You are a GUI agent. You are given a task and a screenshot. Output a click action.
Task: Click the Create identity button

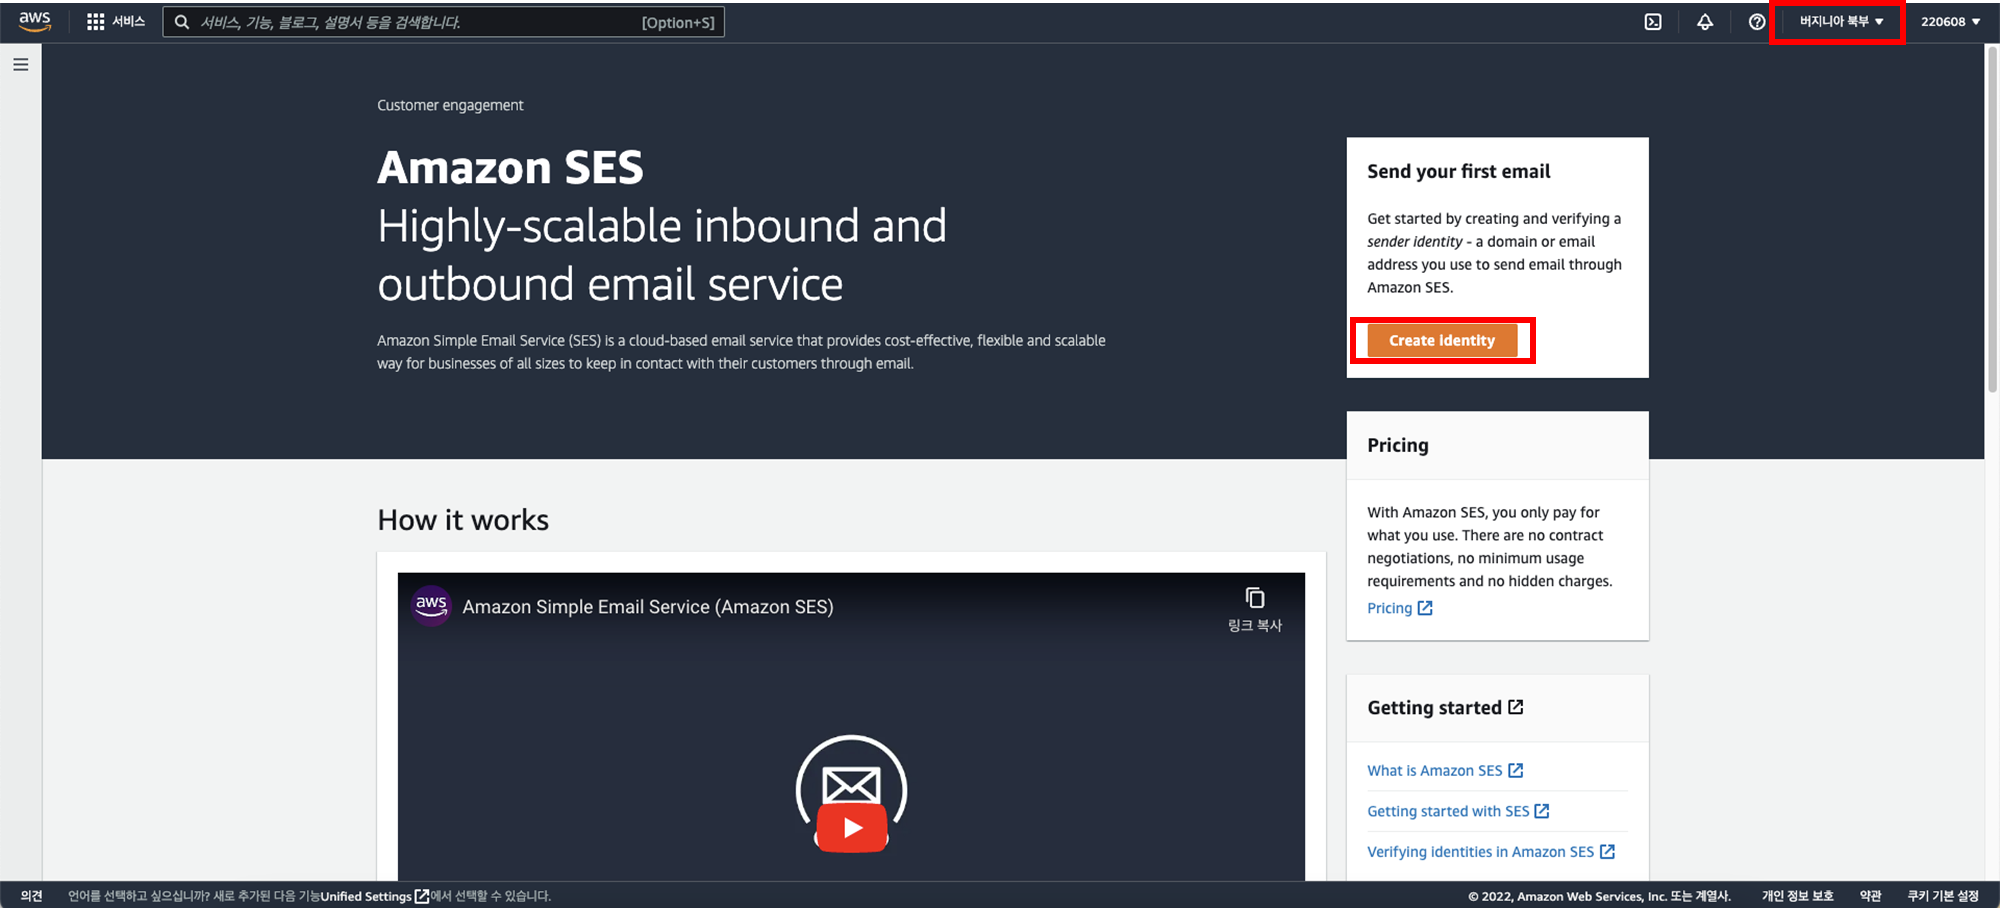pyautogui.click(x=1442, y=340)
